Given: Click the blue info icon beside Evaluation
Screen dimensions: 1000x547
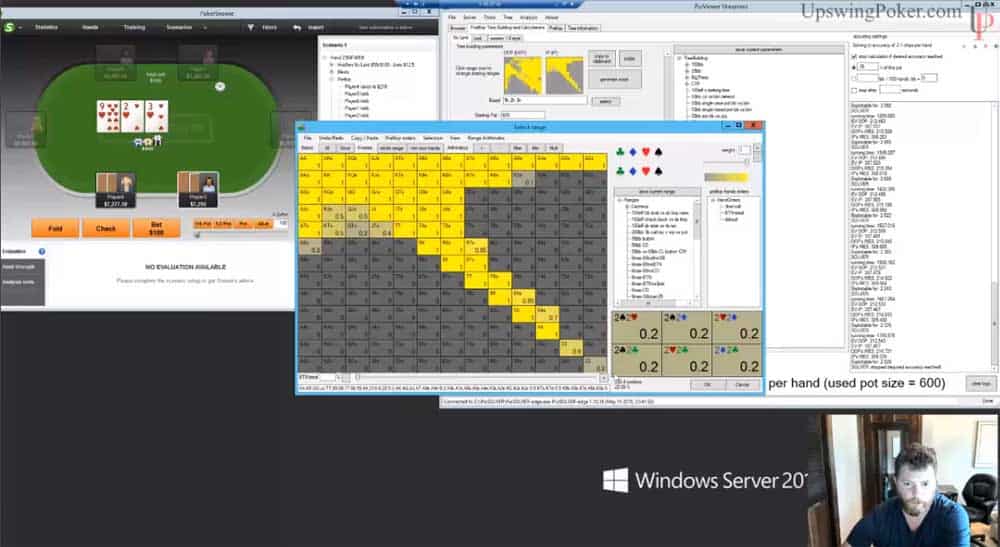Looking at the screenshot, I should pos(42,252).
